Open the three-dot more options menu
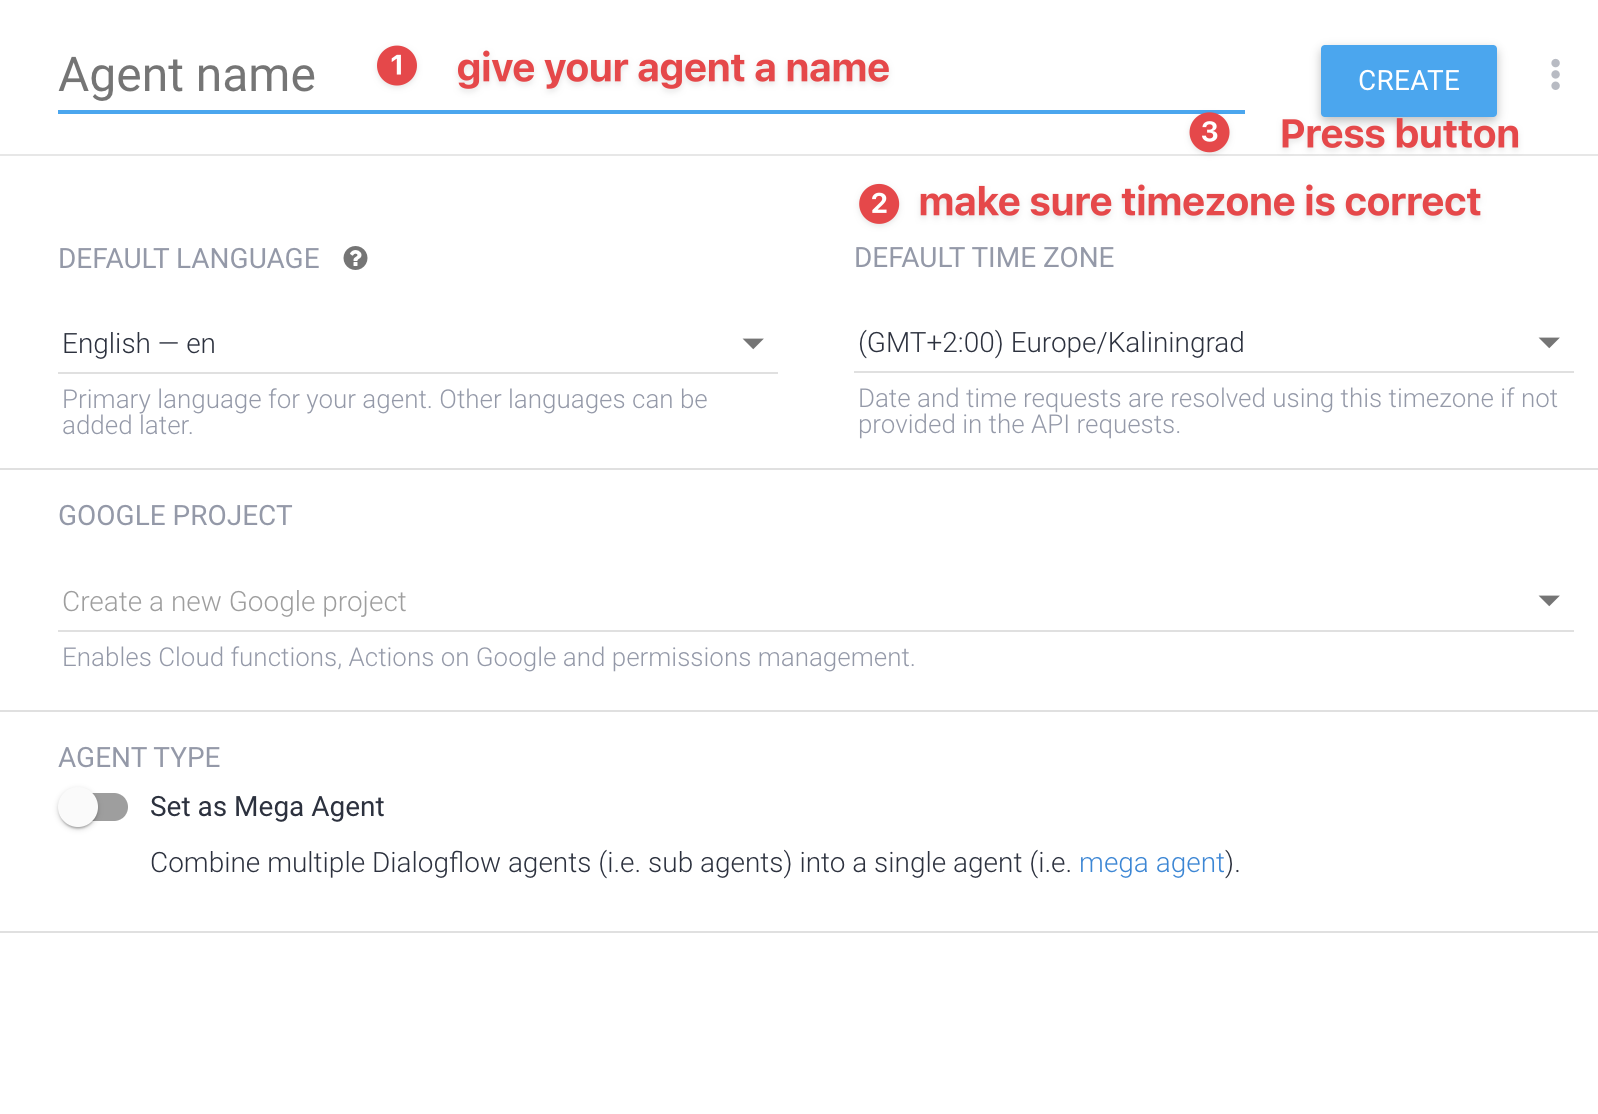This screenshot has height=1114, width=1598. (1555, 75)
